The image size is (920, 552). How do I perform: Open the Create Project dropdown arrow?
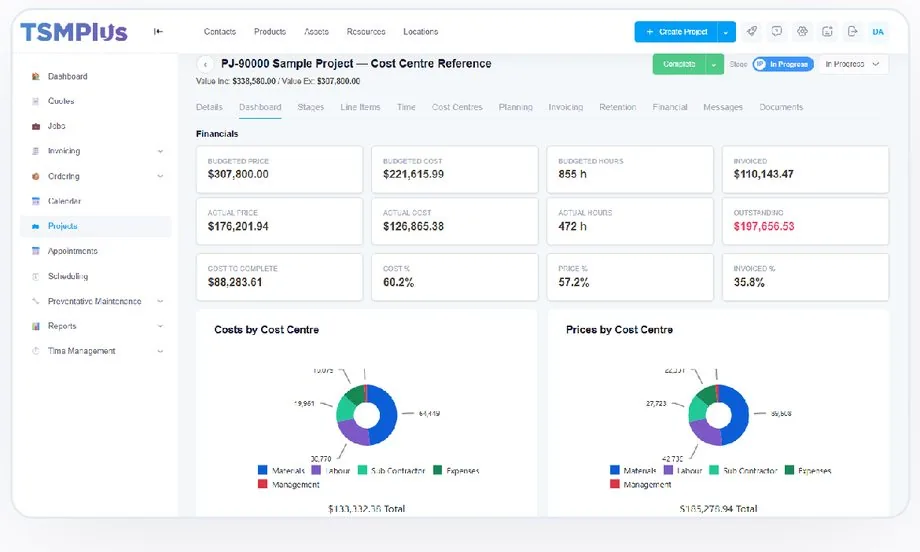[x=726, y=32]
